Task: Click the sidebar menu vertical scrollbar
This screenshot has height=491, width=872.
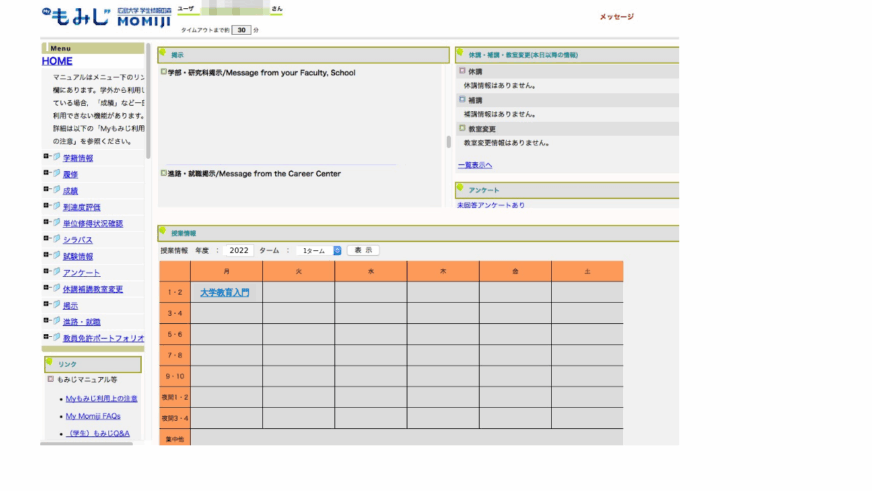Action: [148, 100]
